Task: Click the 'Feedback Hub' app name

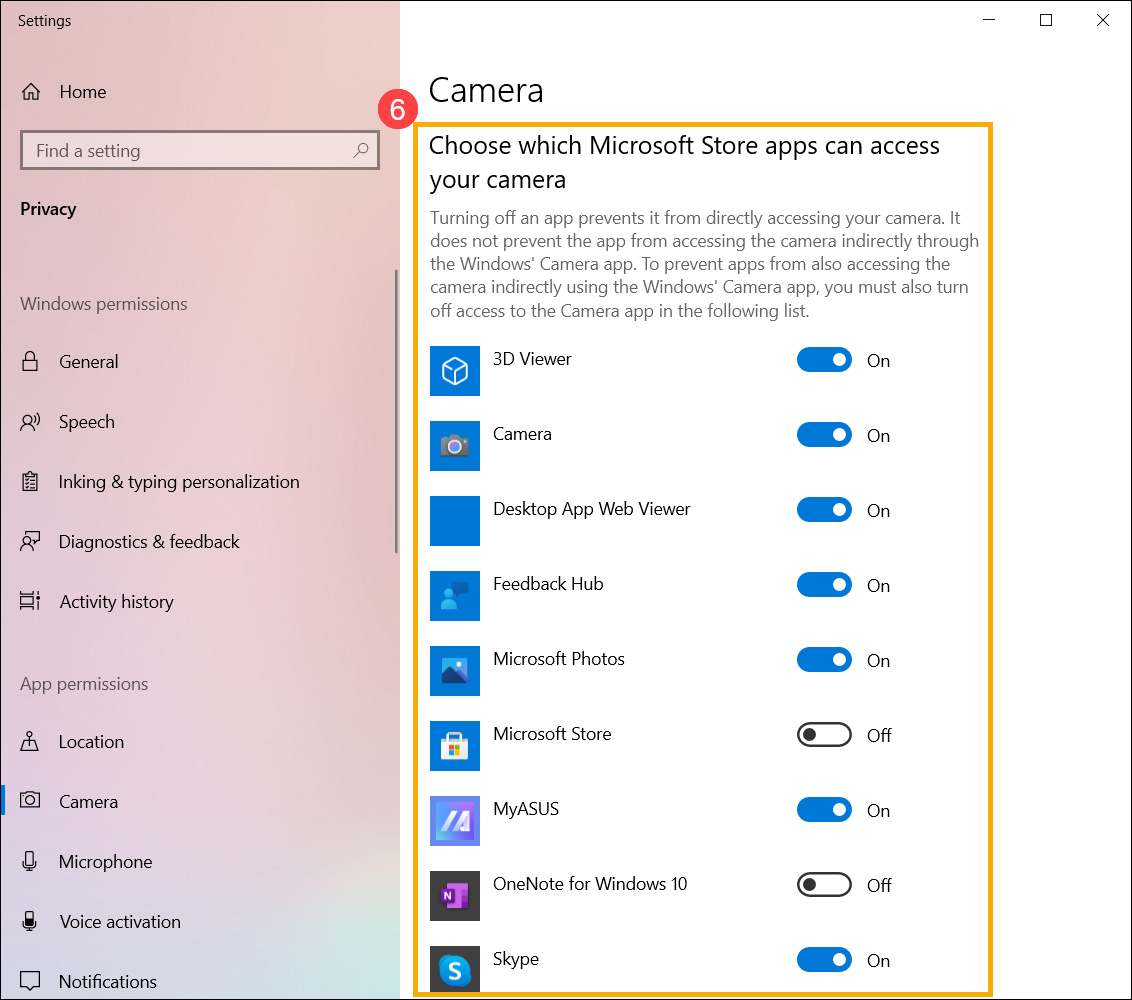Action: coord(548,583)
